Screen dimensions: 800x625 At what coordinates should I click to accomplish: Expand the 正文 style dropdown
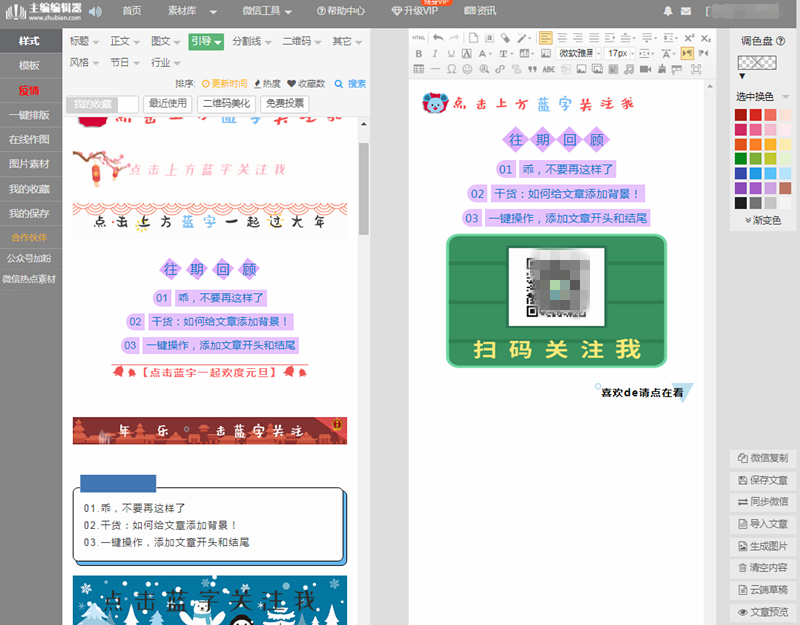coord(125,41)
